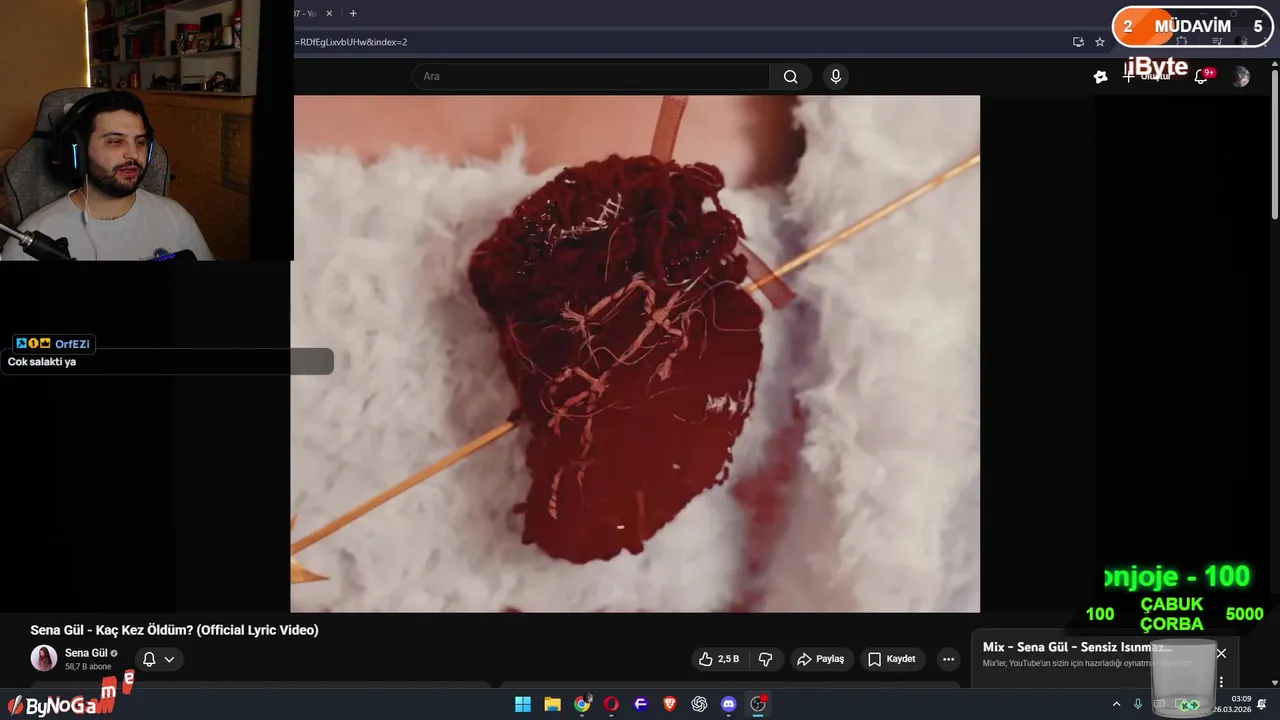
Task: Click the Kaydet save button
Action: (891, 659)
